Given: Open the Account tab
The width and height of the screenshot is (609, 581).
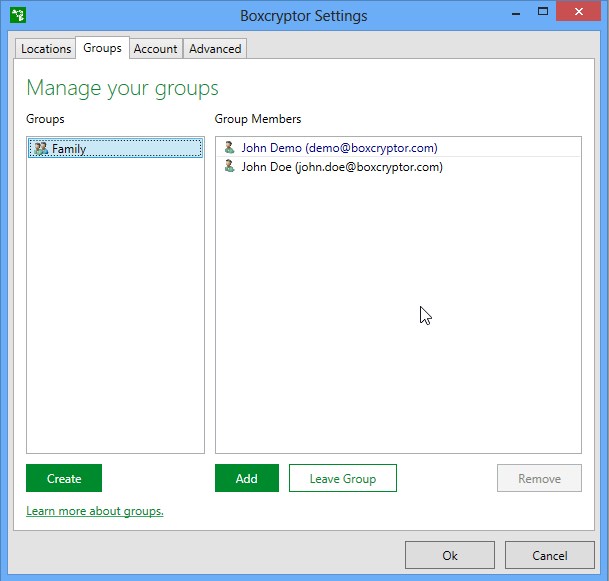Looking at the screenshot, I should click(x=155, y=49).
